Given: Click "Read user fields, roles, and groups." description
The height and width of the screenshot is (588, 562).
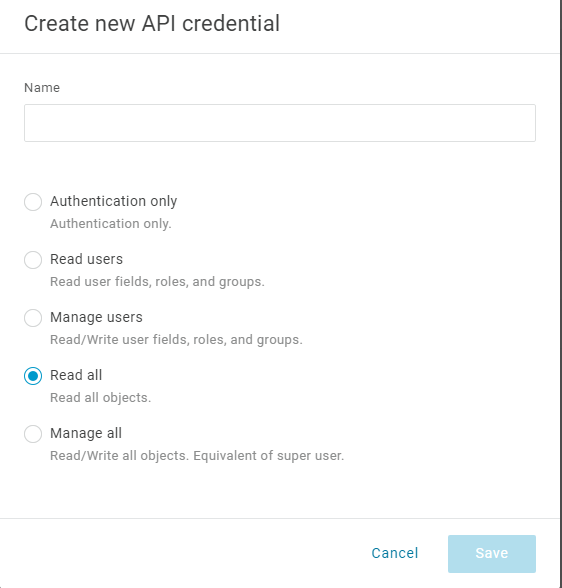Looking at the screenshot, I should pyautogui.click(x=157, y=282).
